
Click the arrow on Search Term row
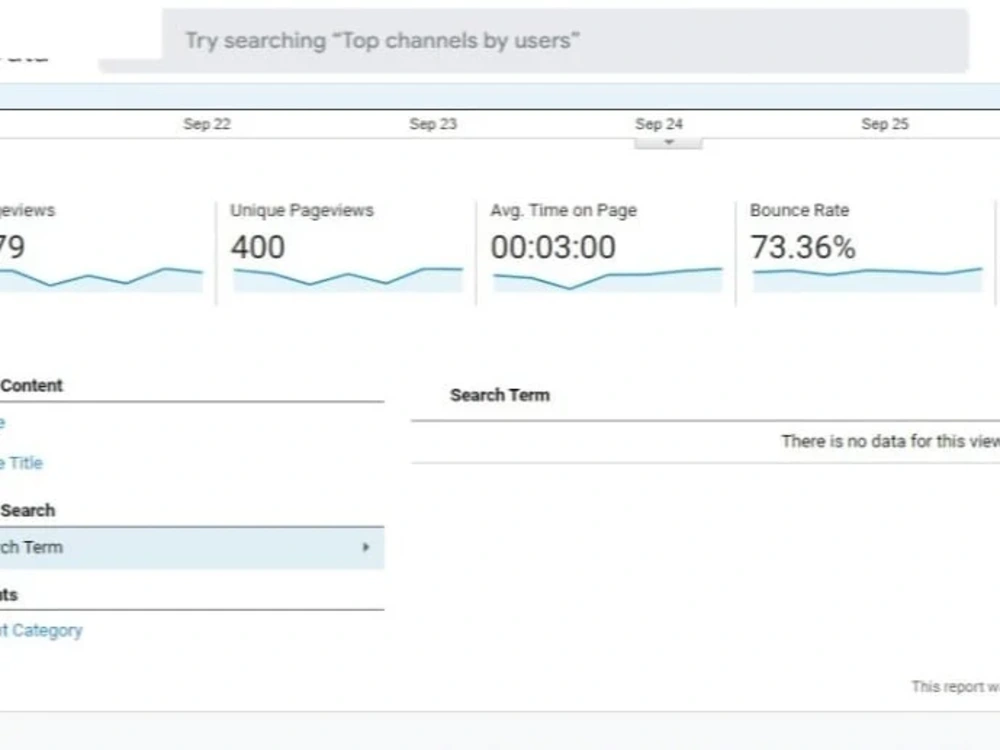point(366,547)
